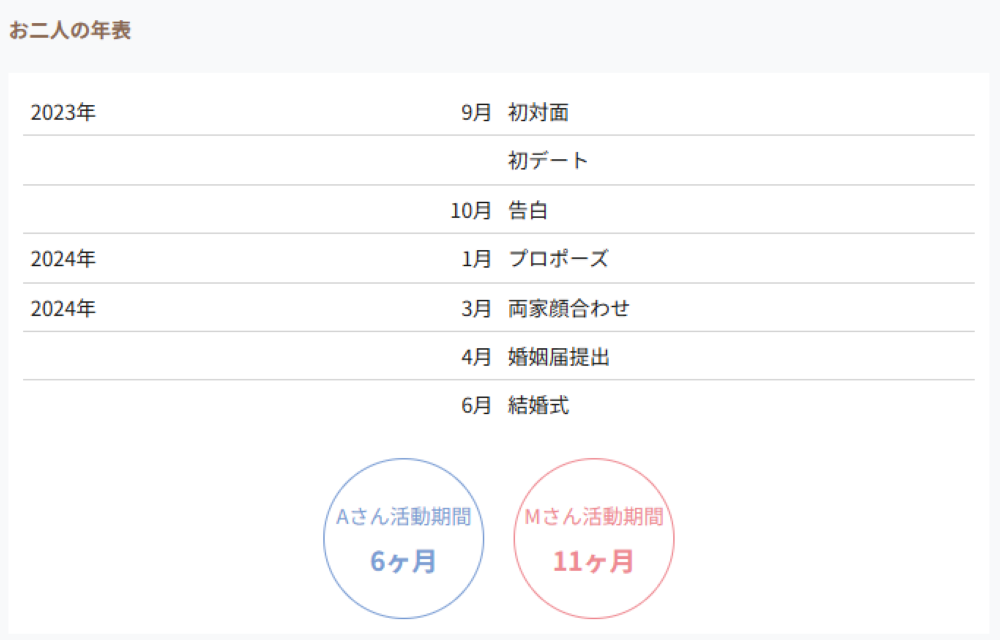
Task: Click the 9月 month label
Action: click(476, 113)
